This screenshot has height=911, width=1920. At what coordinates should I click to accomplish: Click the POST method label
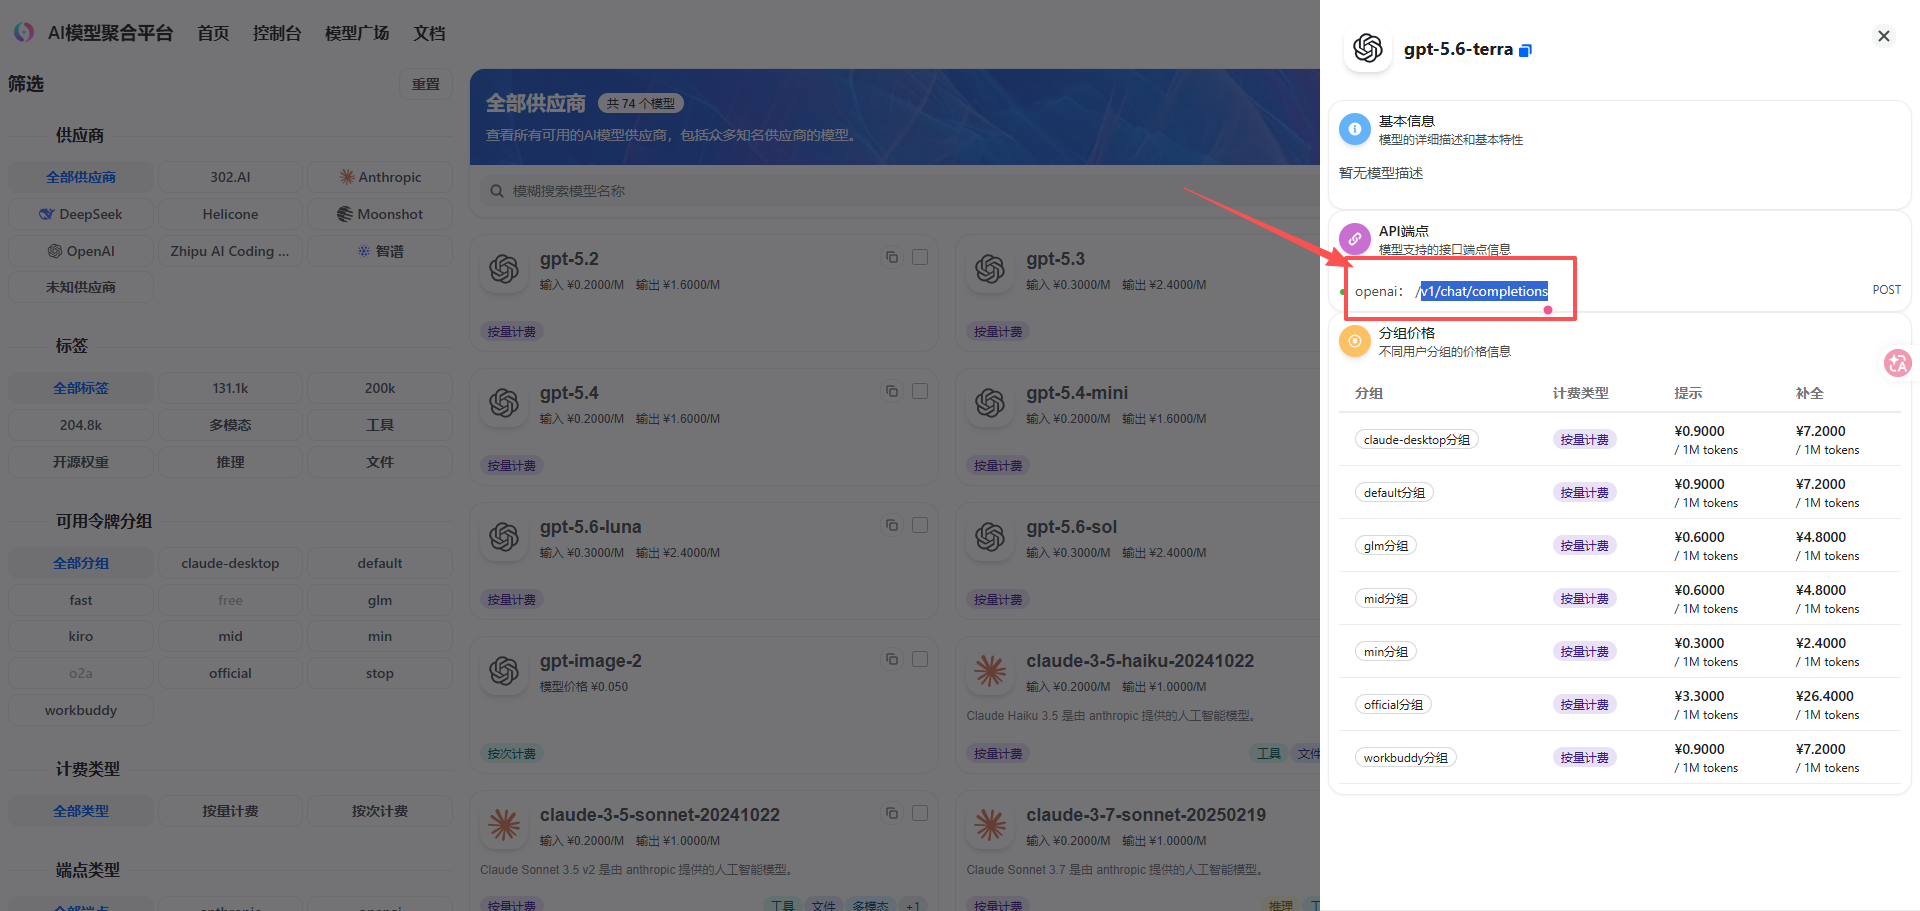pos(1887,290)
